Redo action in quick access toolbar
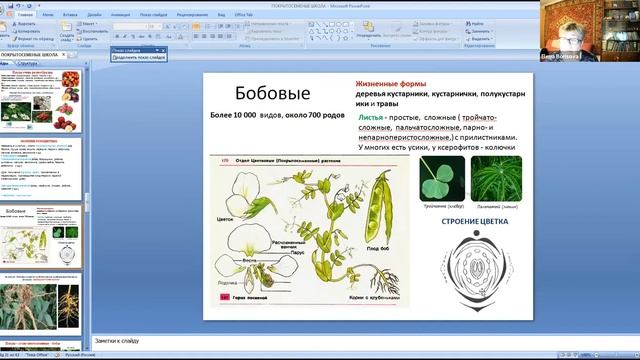Viewport: 640px width, 360px height. [x=29, y=6]
